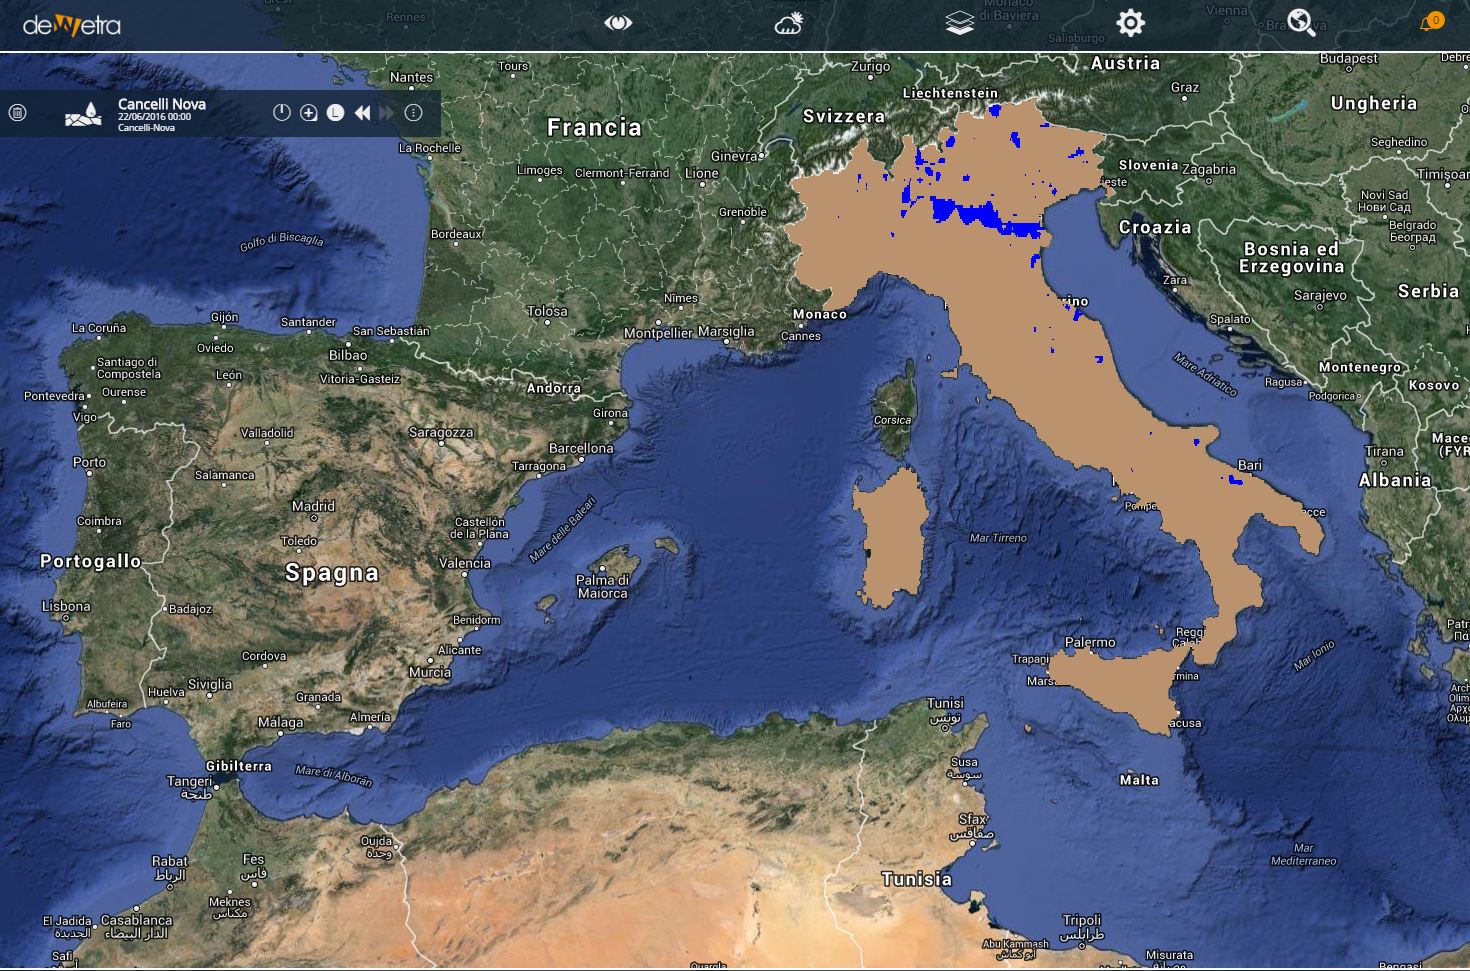
Task: Click the Siviglia city label
Action: [210, 684]
